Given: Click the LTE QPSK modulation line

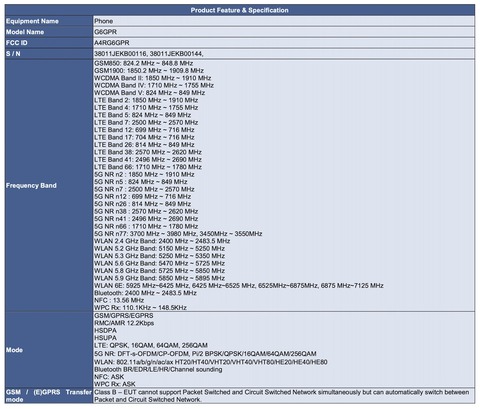Looking at the screenshot, I should (x=151, y=345).
